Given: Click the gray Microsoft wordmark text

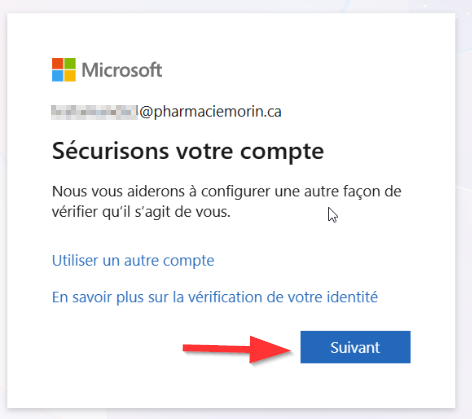Looking at the screenshot, I should click(122, 70).
